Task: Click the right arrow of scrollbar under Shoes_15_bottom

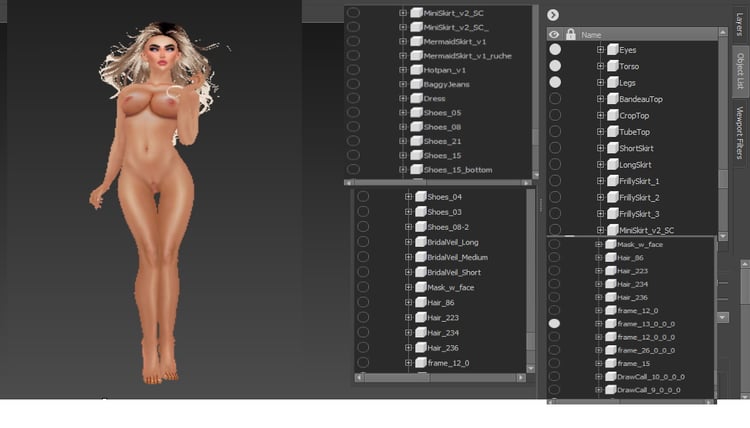Action: [526, 182]
